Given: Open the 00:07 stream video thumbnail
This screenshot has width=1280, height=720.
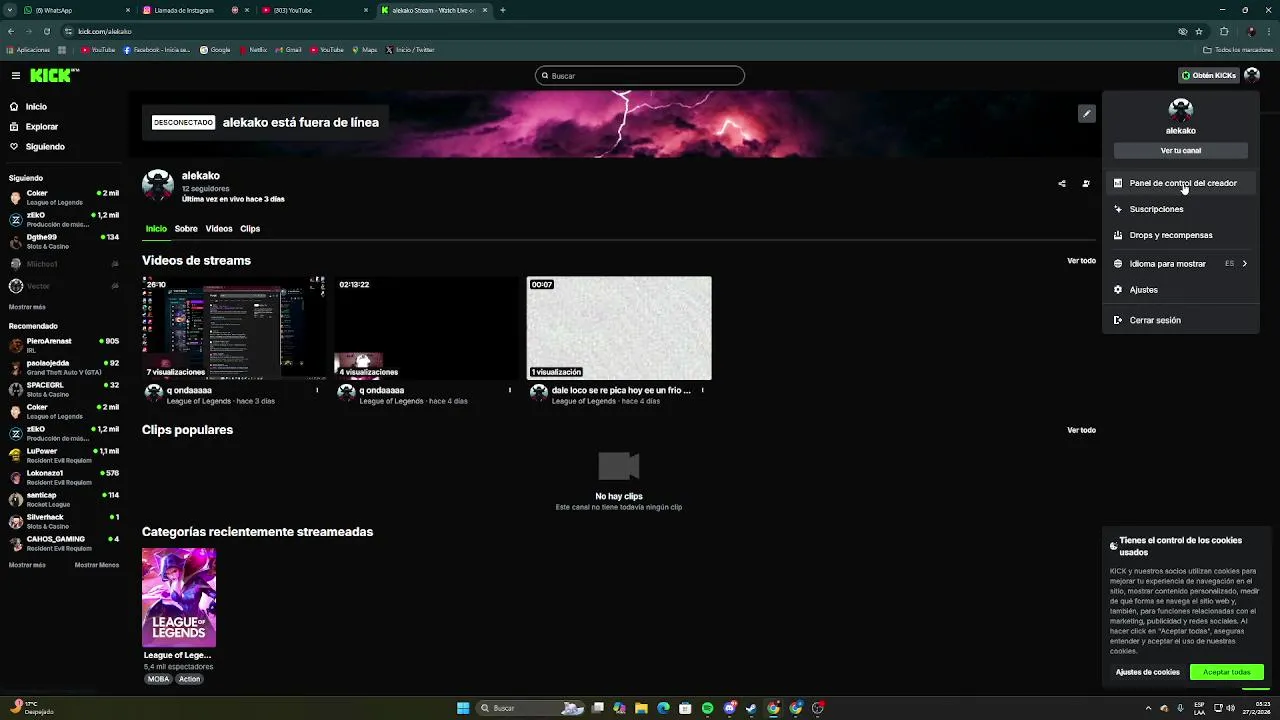Looking at the screenshot, I should [x=619, y=329].
